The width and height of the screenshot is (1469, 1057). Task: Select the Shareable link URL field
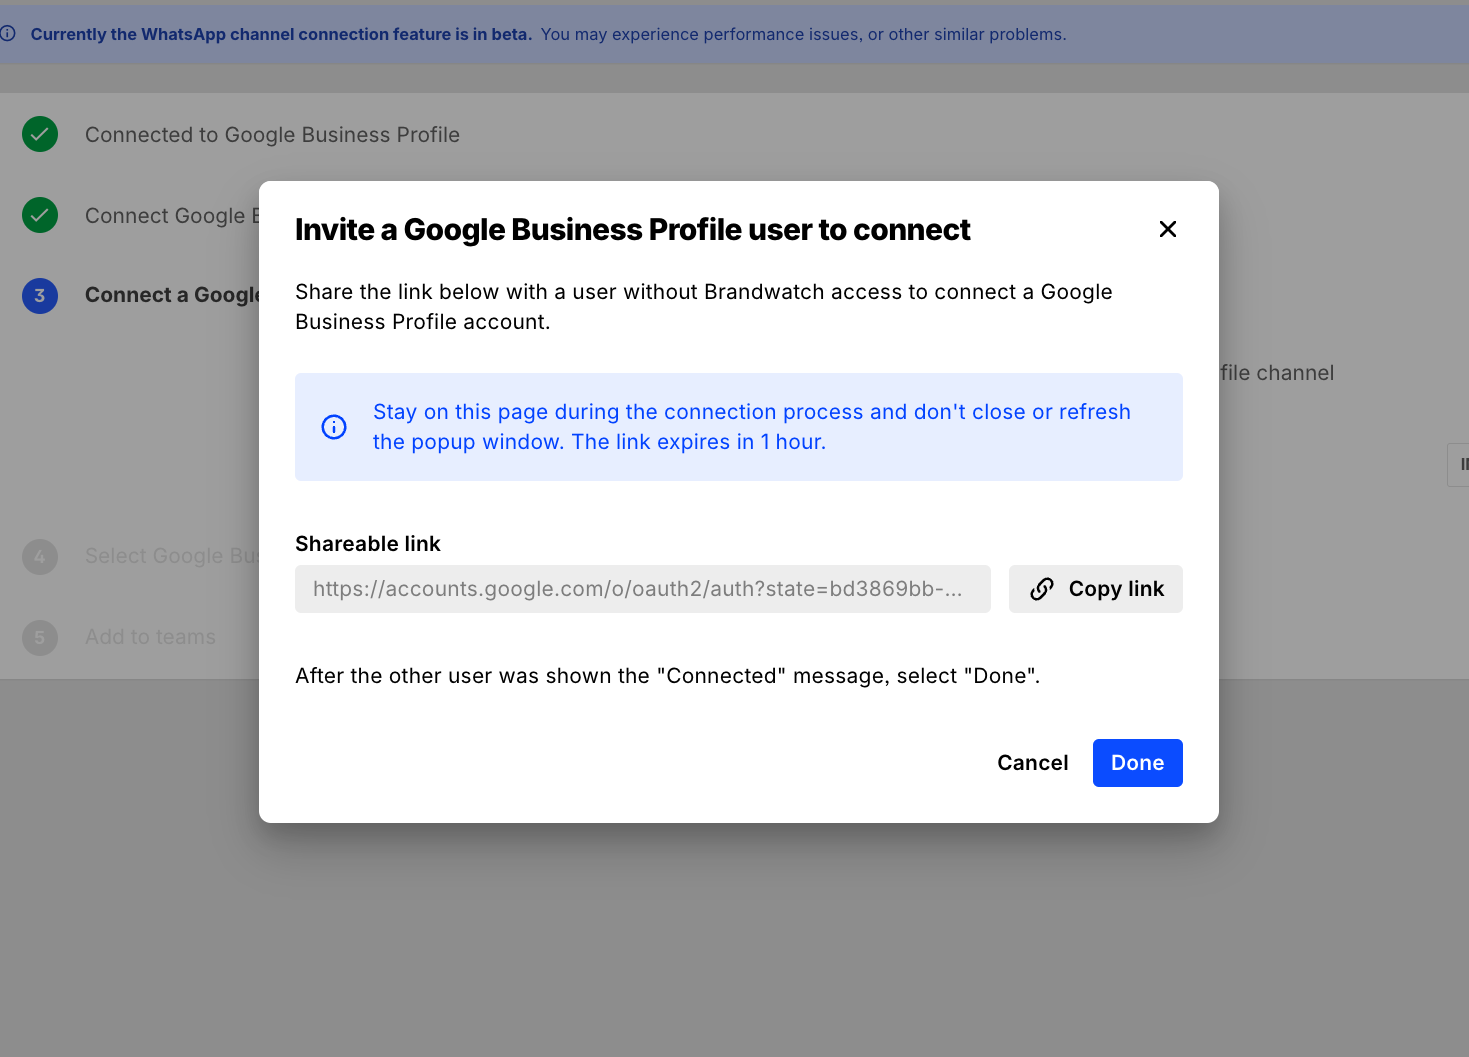[642, 589]
